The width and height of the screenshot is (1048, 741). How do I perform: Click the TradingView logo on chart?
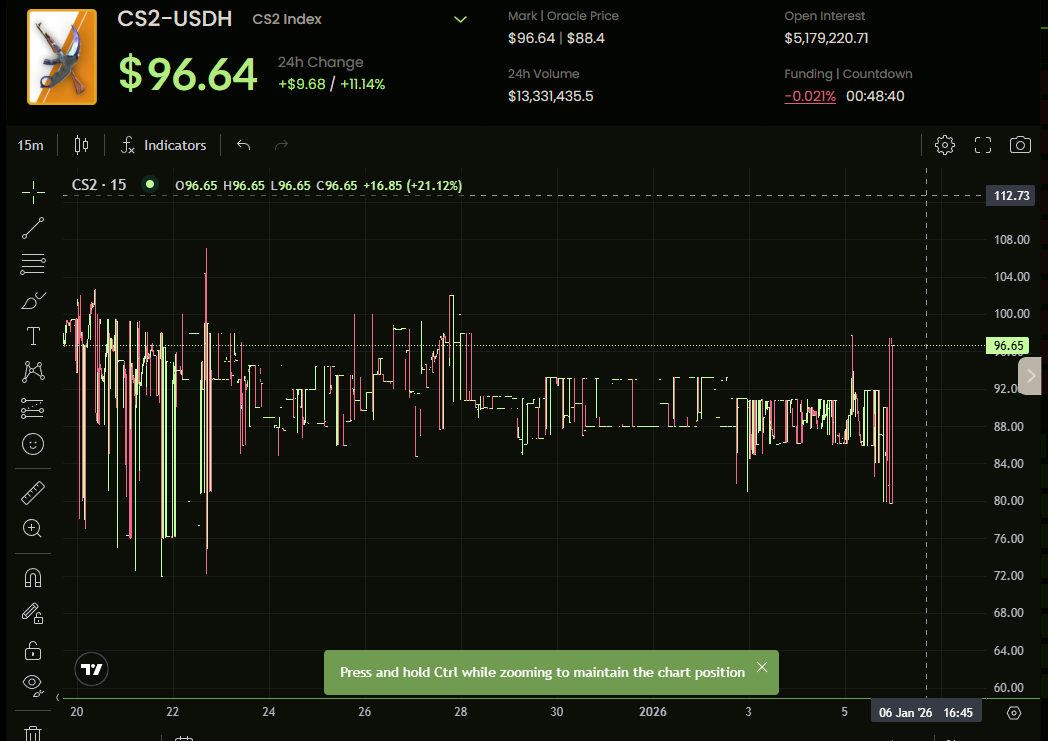click(91, 669)
